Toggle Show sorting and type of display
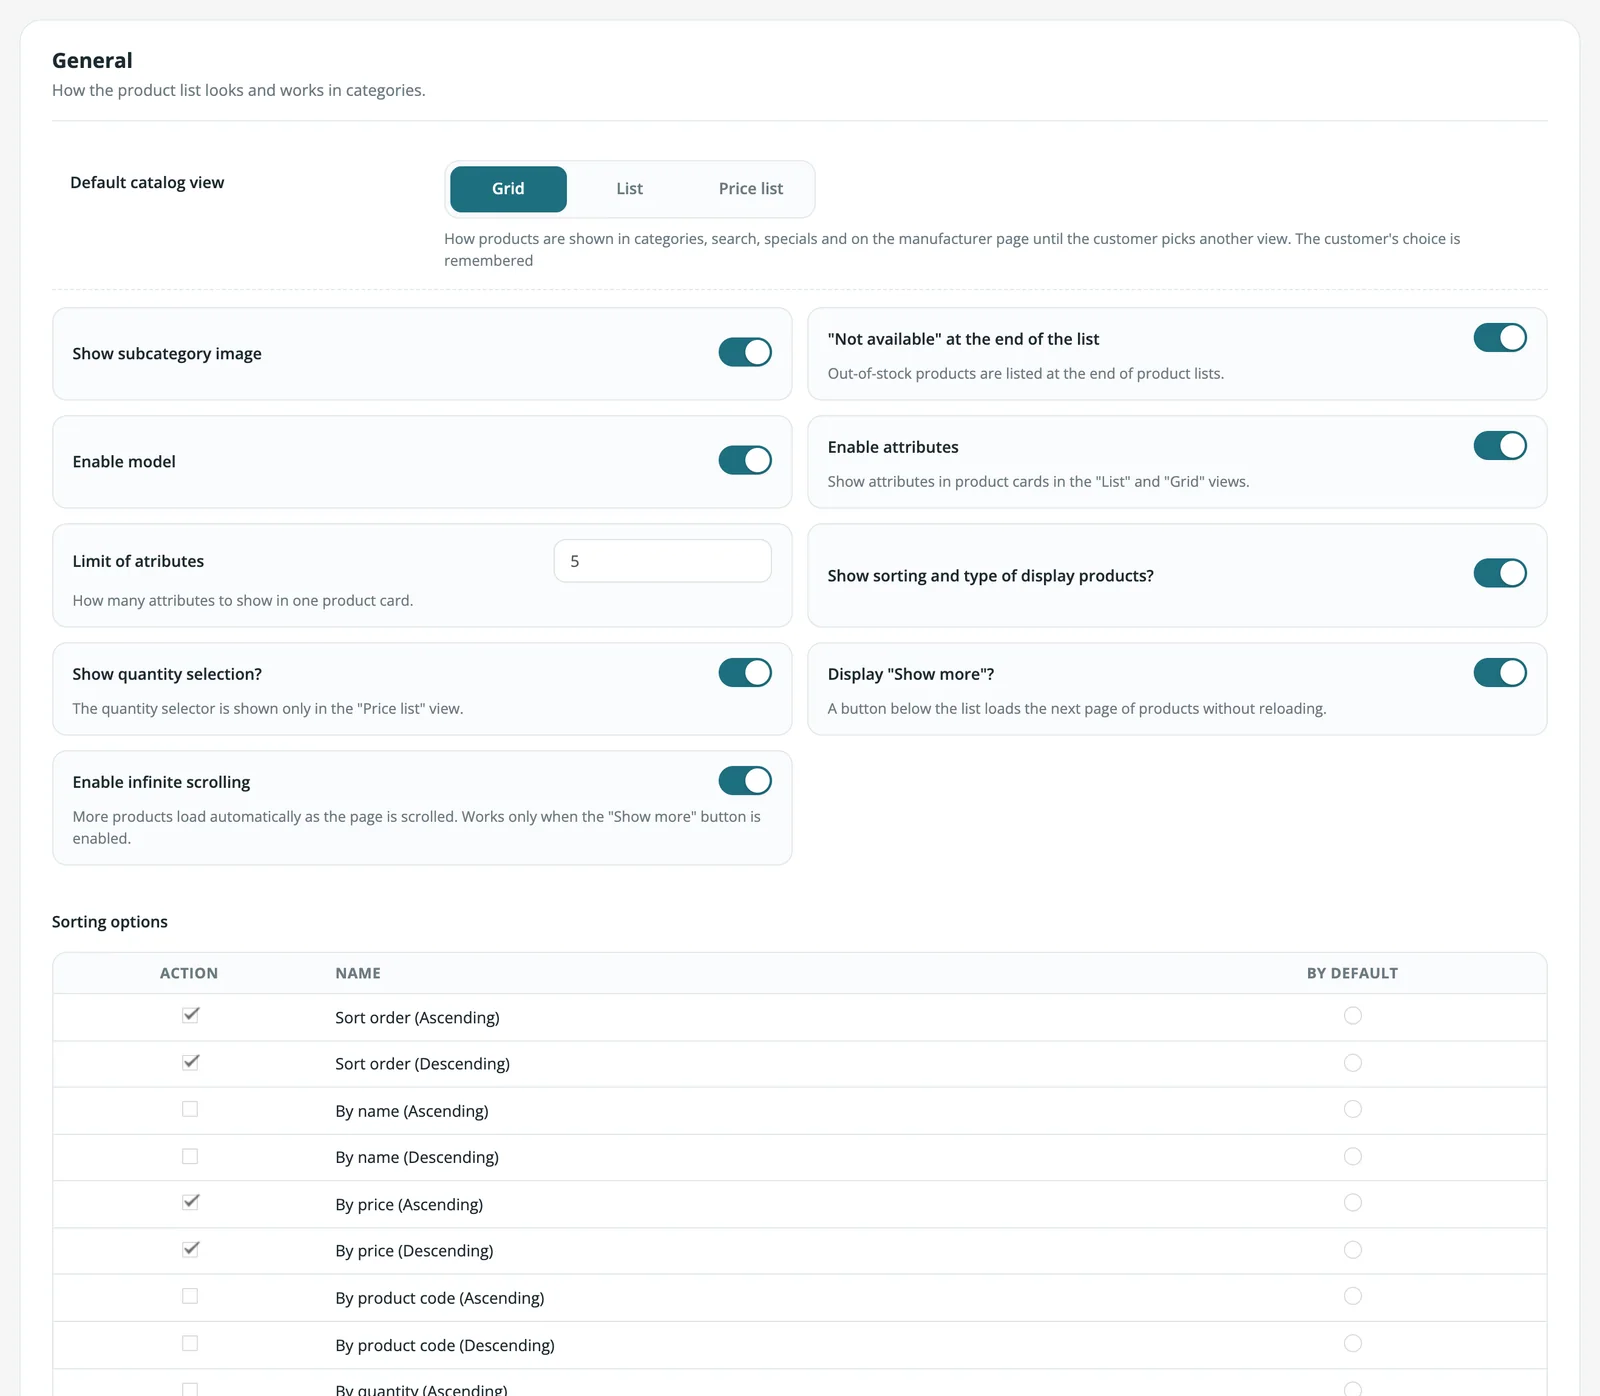Screen dimensions: 1600x1396 (x=1500, y=573)
